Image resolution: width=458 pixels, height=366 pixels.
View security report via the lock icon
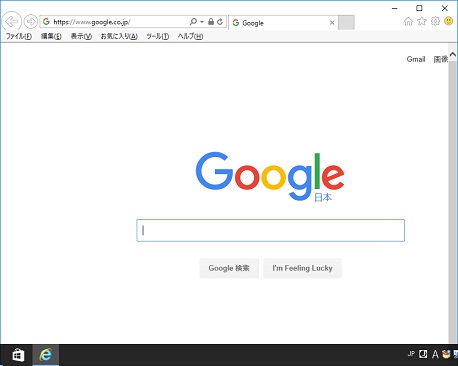click(211, 22)
